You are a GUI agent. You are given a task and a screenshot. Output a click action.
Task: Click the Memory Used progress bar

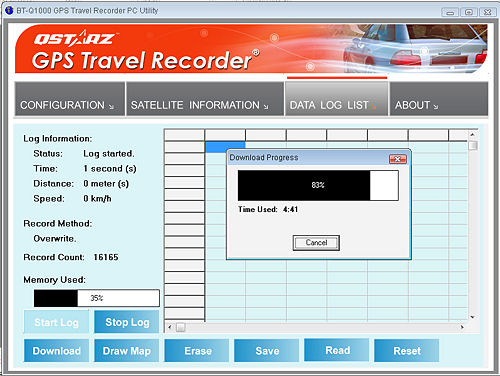tap(97, 298)
